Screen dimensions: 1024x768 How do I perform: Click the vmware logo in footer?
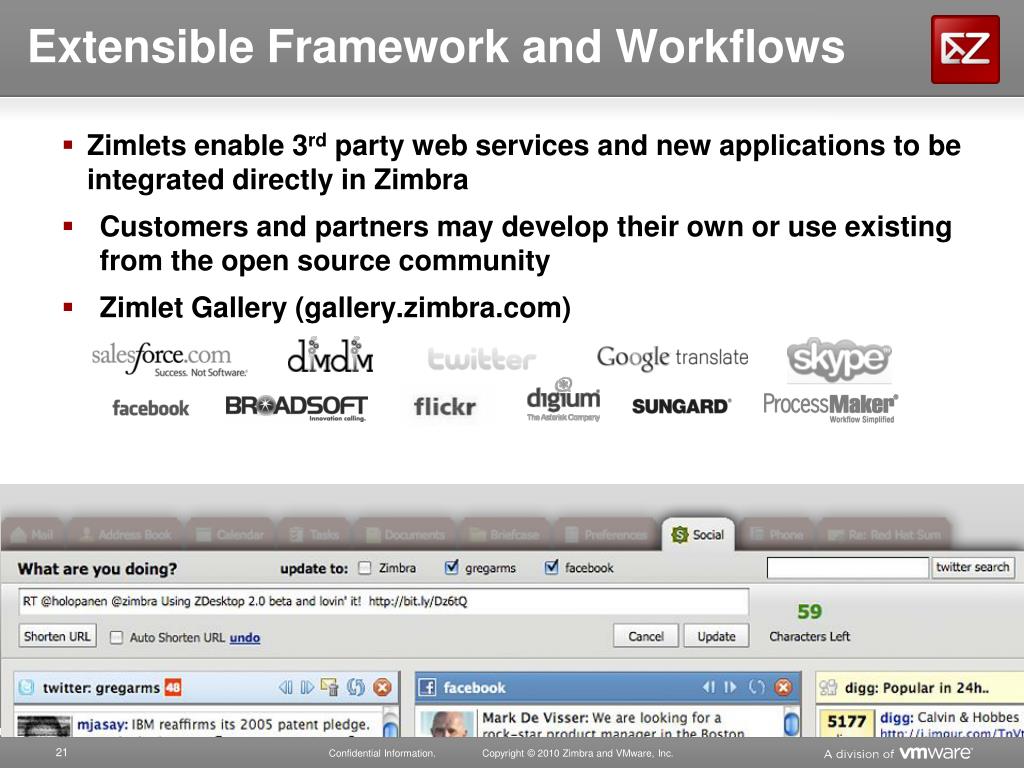tap(935, 752)
